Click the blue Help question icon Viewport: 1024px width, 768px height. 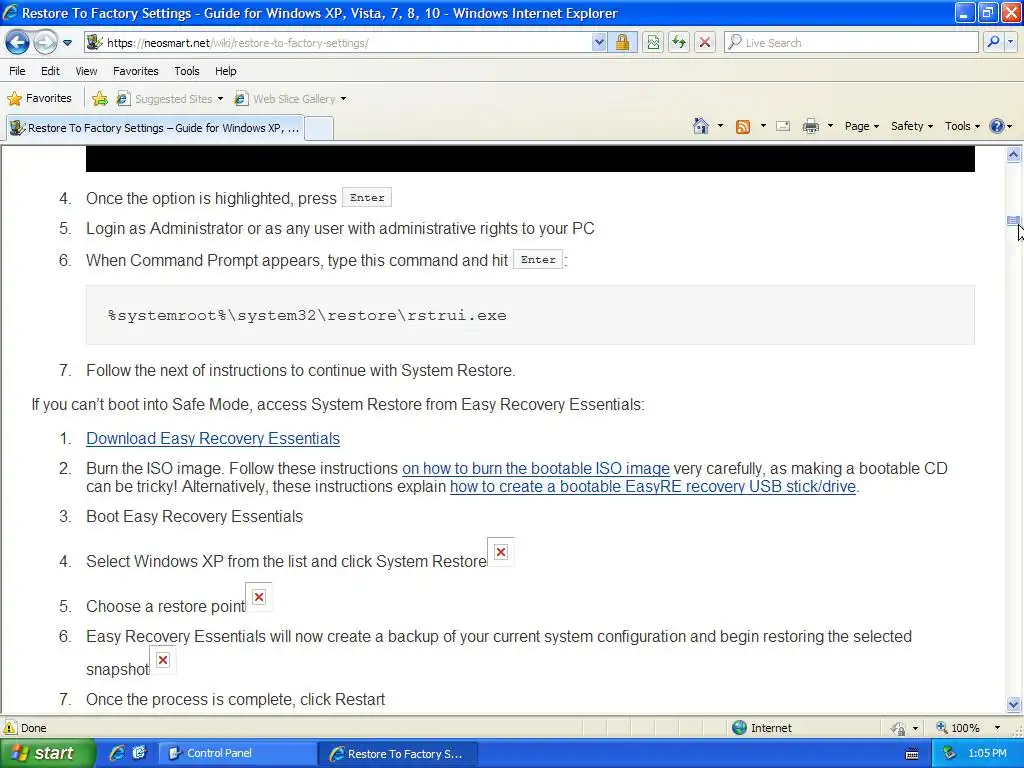(997, 127)
